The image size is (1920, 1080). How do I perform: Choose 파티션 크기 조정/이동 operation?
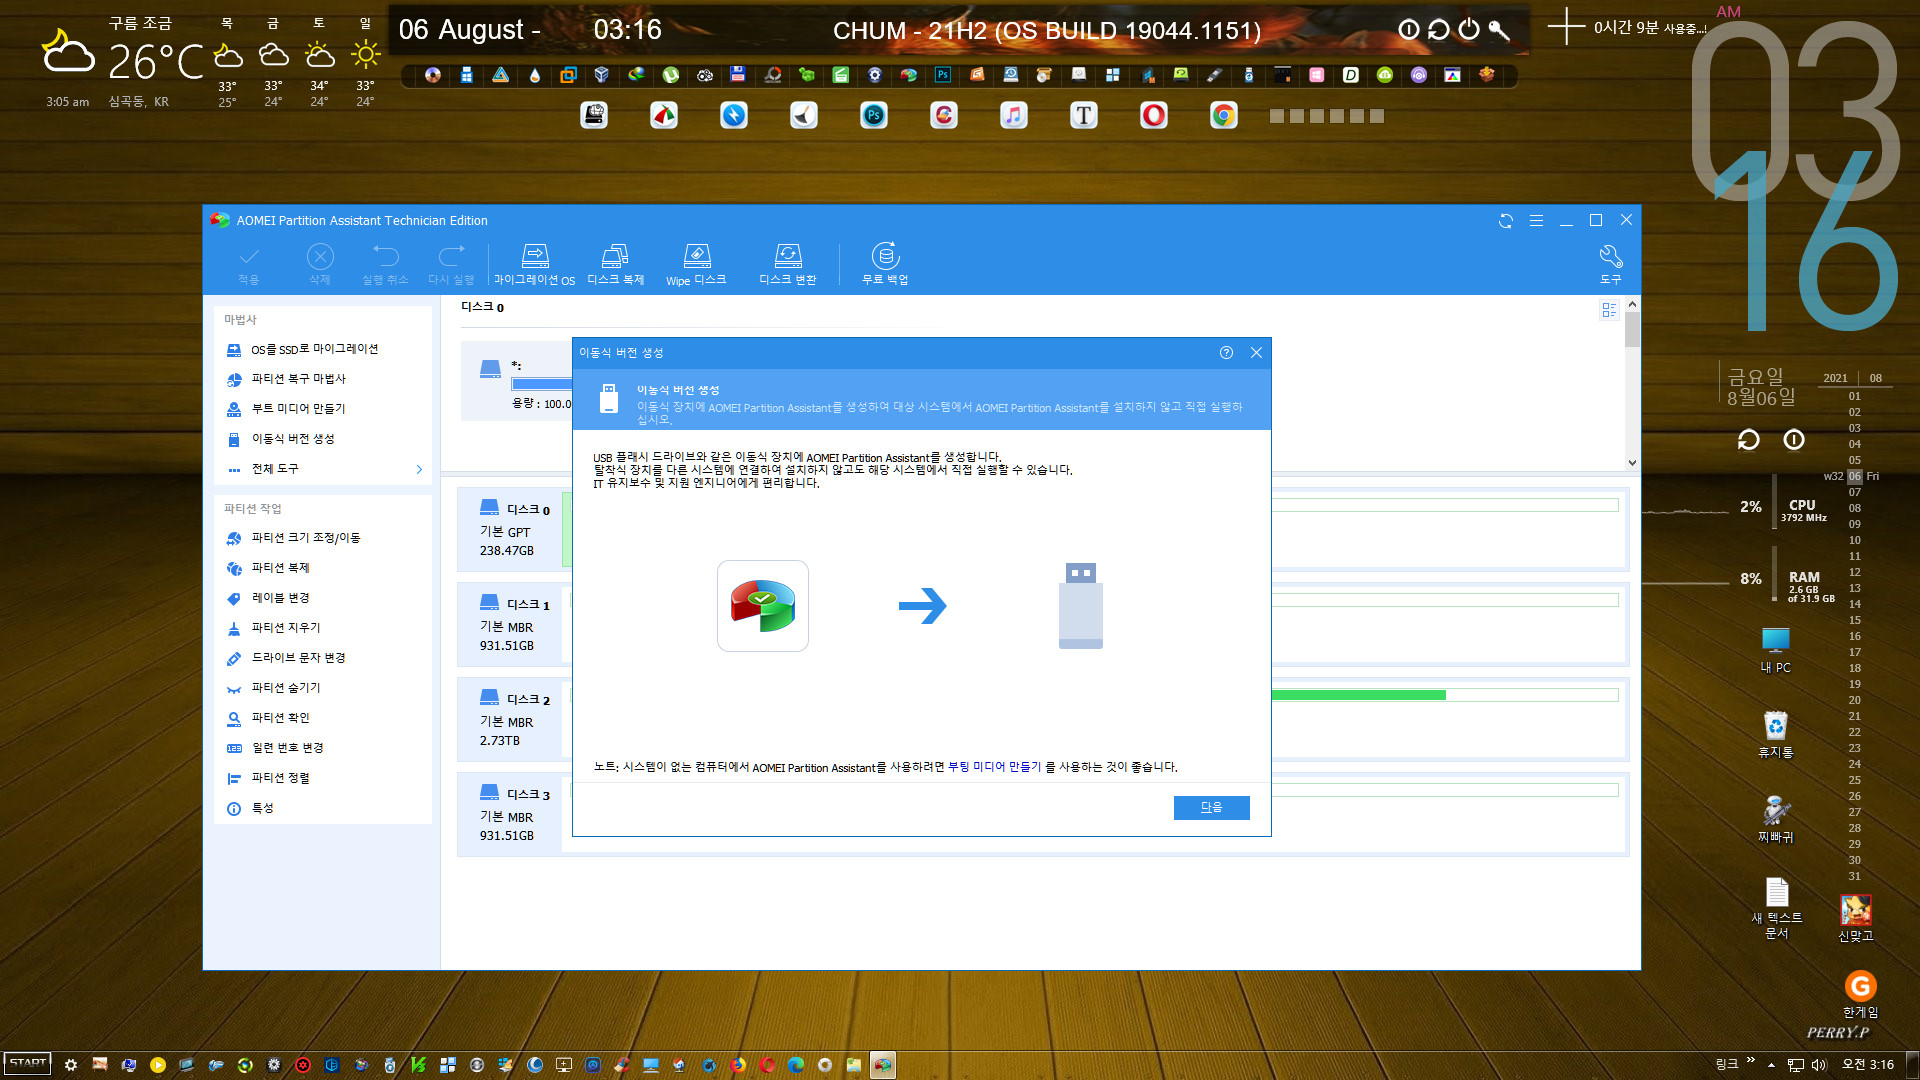tap(305, 538)
